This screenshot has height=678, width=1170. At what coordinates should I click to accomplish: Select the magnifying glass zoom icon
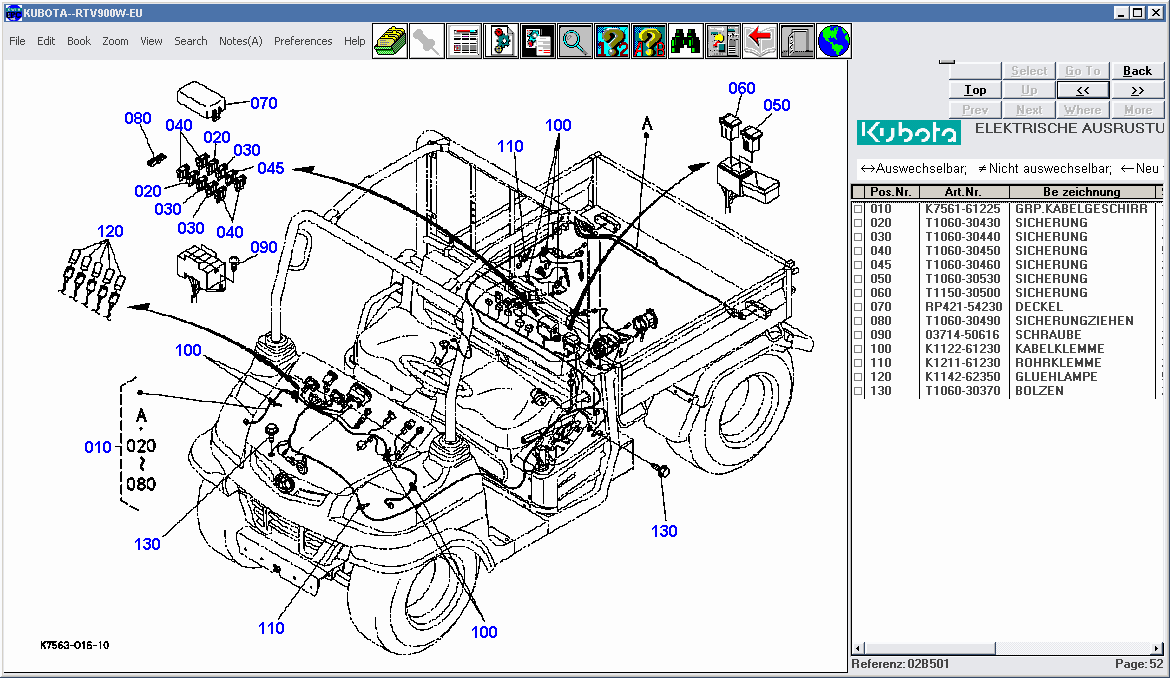(575, 41)
